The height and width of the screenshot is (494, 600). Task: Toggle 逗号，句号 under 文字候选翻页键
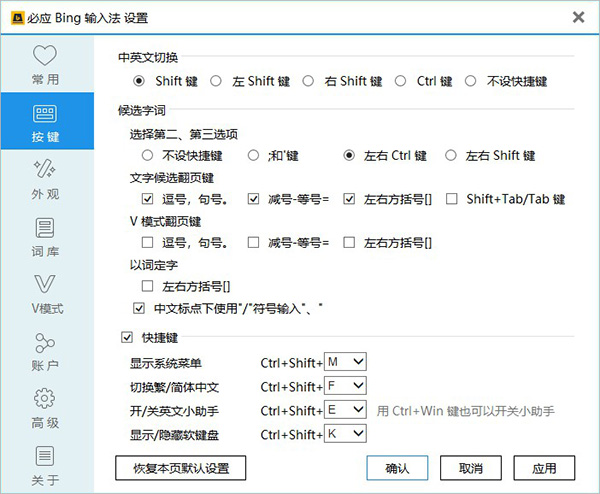pyautogui.click(x=147, y=199)
